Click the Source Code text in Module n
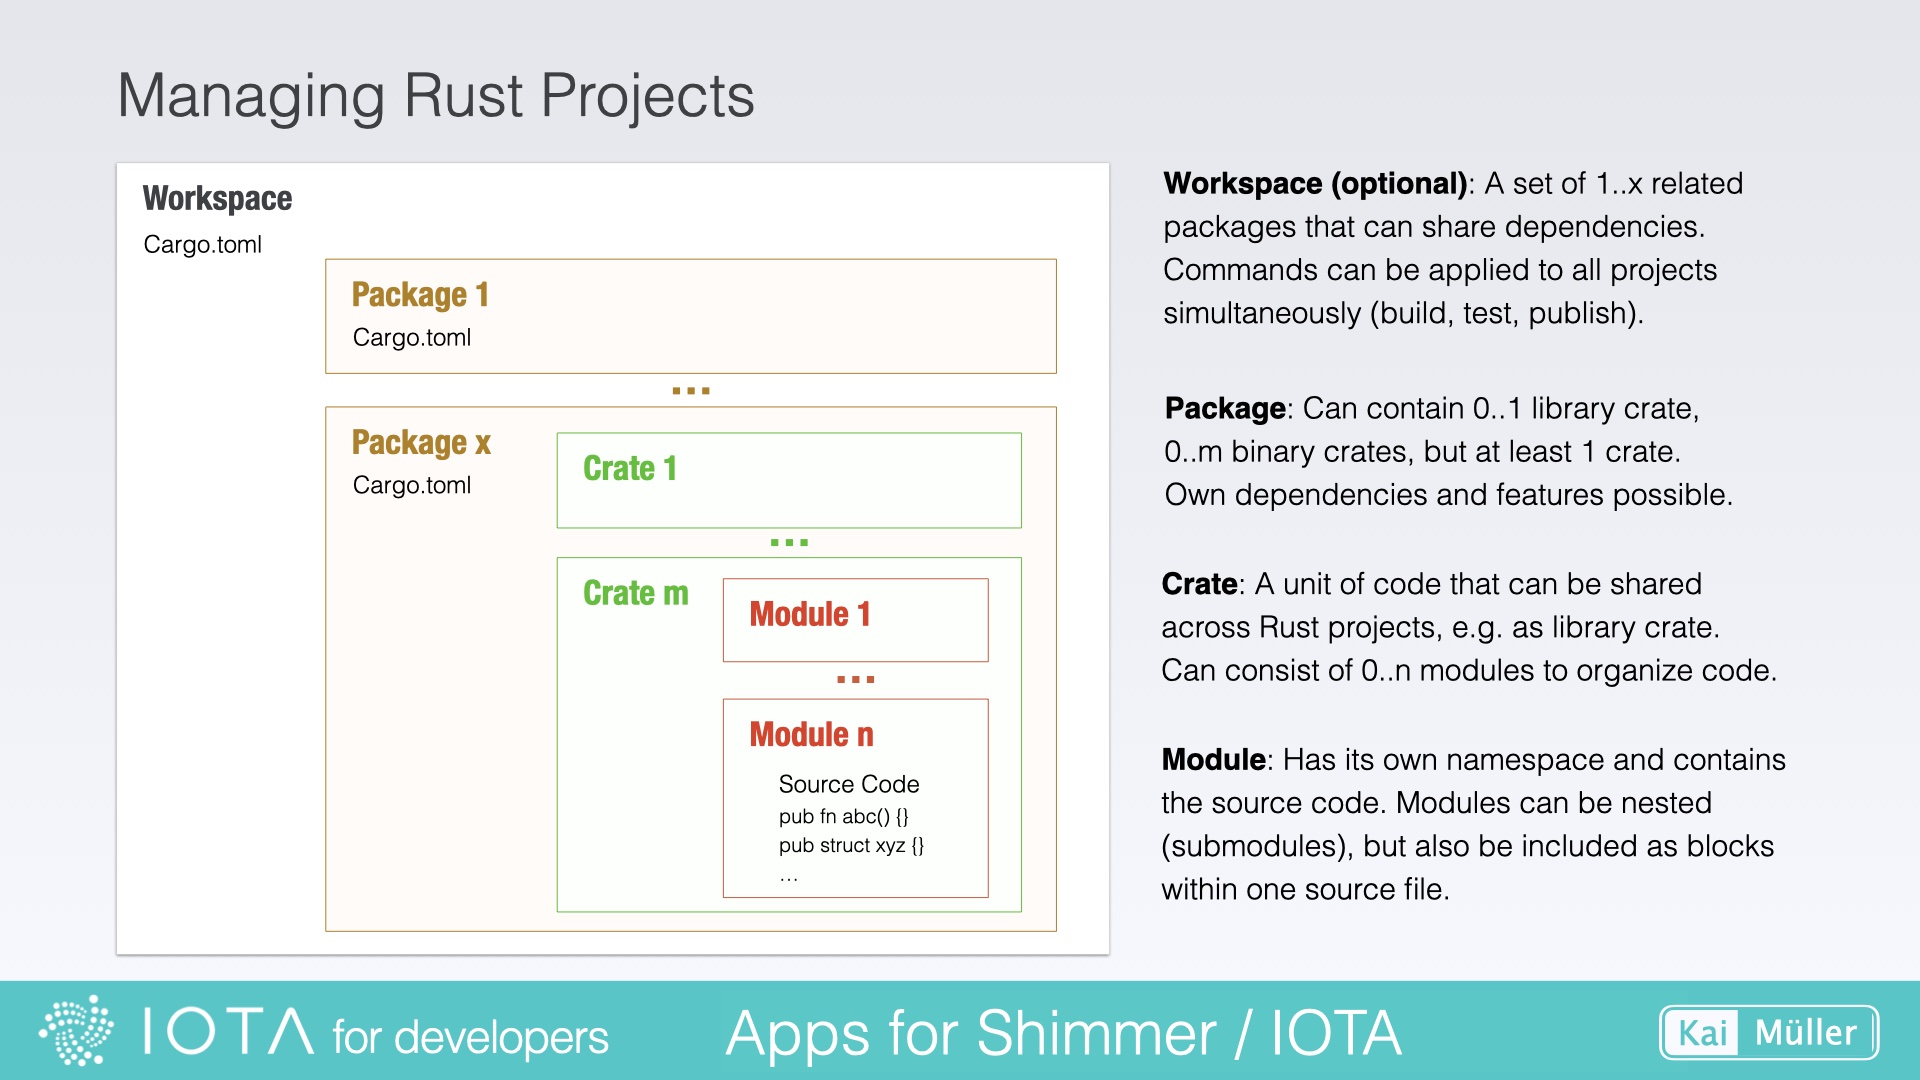Image resolution: width=1920 pixels, height=1080 pixels. coord(848,785)
